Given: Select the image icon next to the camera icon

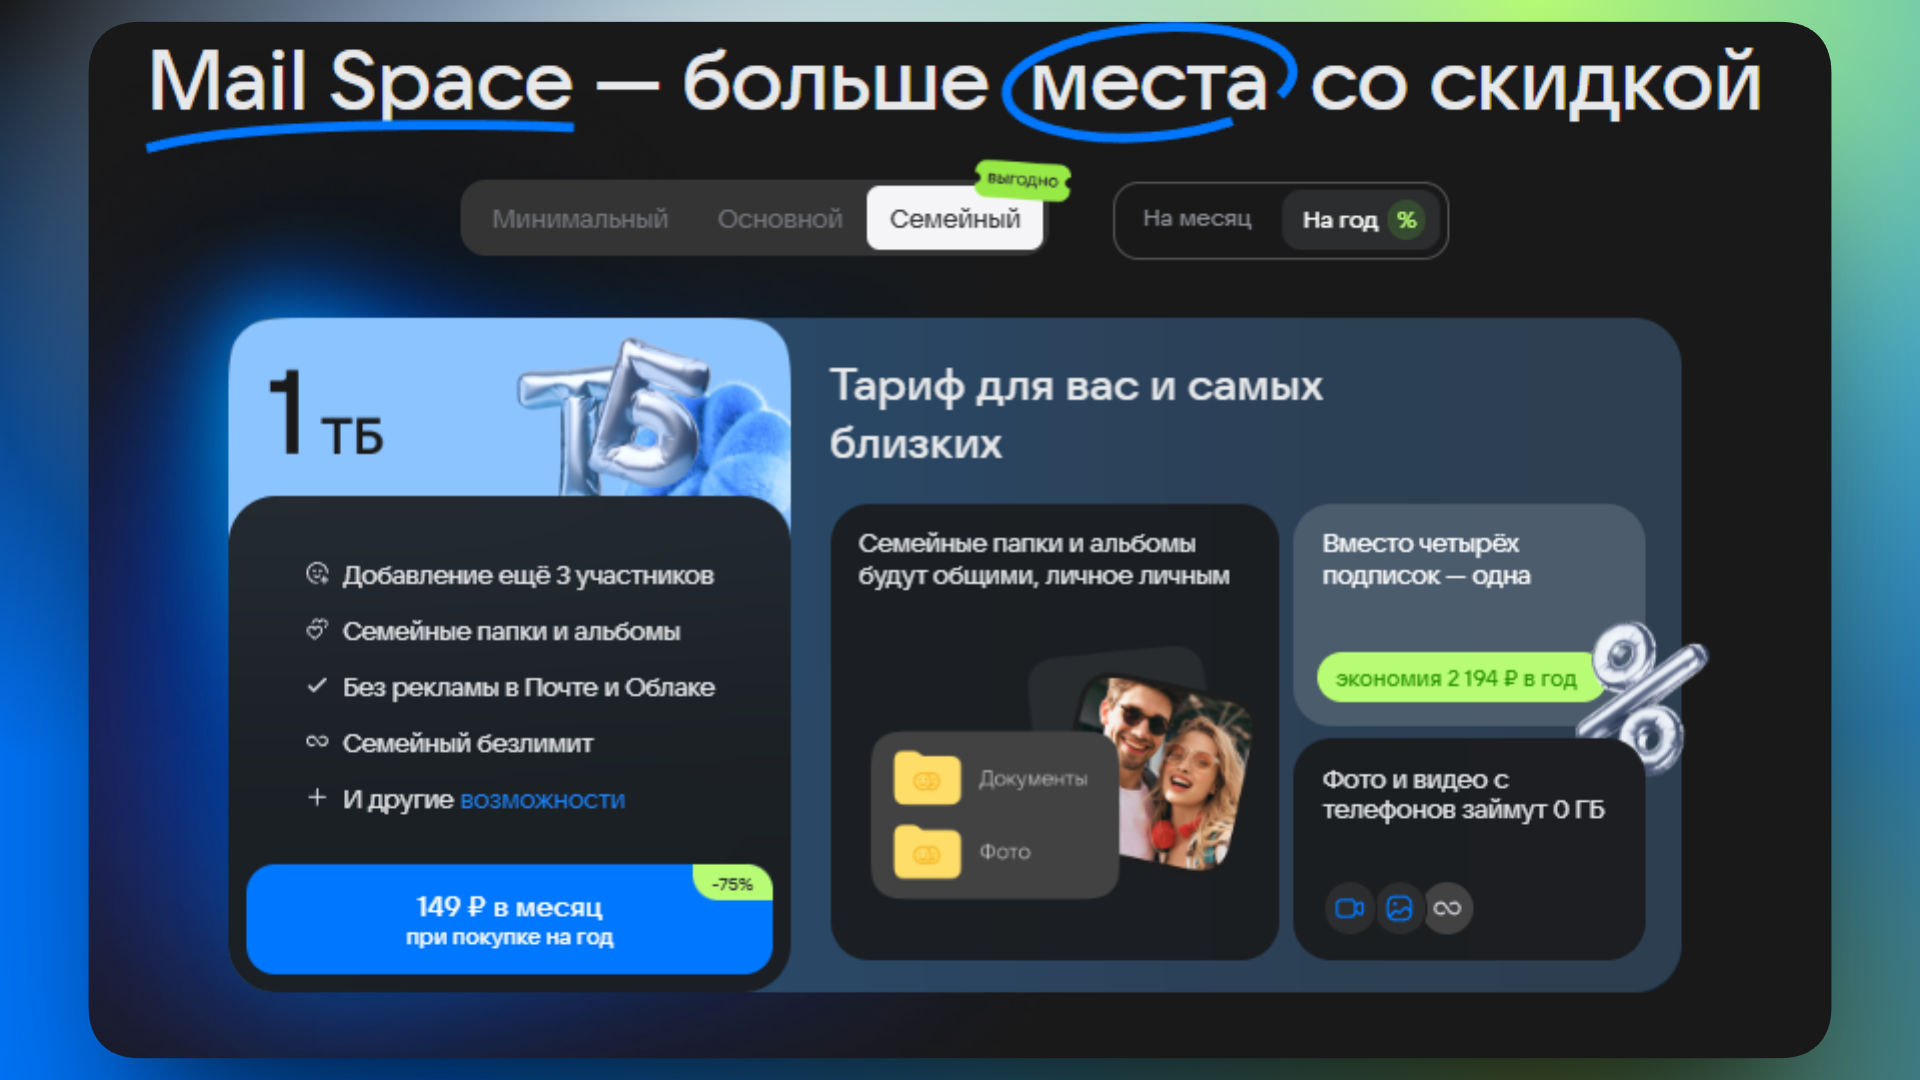Looking at the screenshot, I should pos(1399,908).
